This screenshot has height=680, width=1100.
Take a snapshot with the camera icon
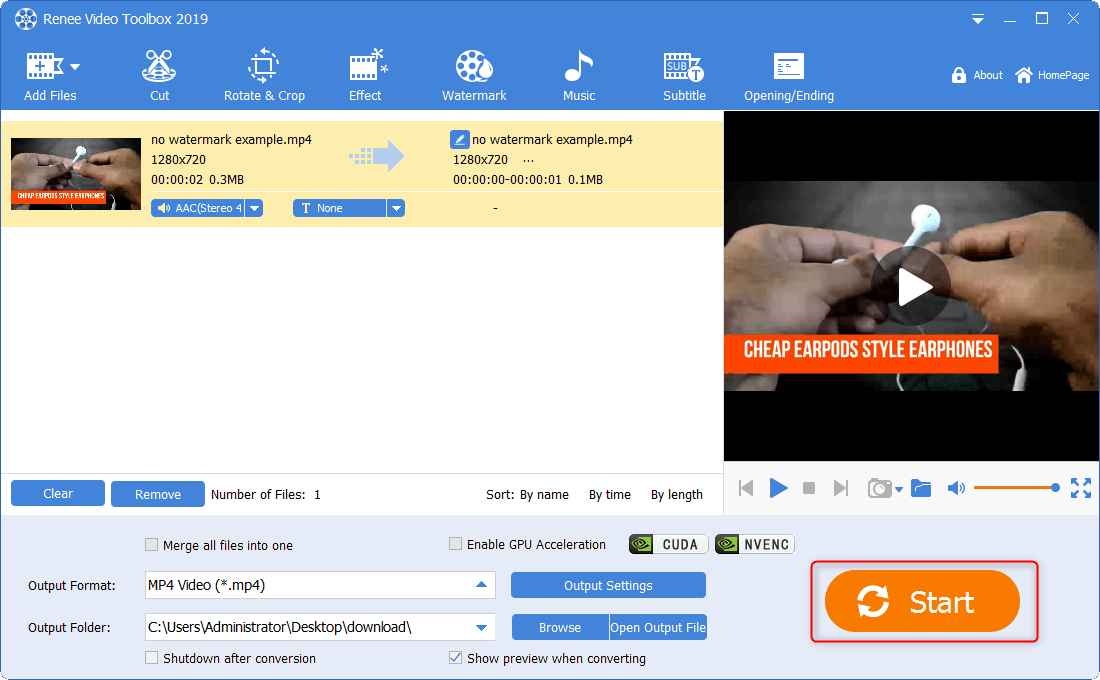click(879, 488)
